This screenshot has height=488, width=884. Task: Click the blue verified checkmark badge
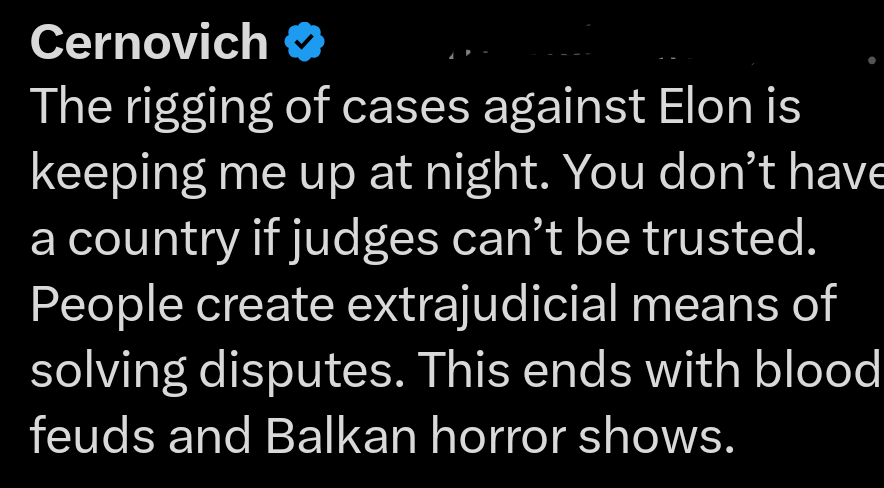(306, 43)
